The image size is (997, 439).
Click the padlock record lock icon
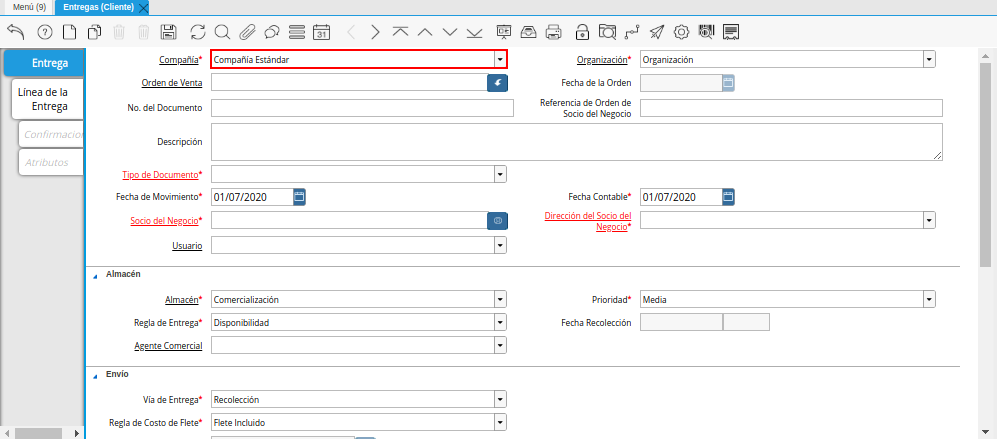[582, 32]
